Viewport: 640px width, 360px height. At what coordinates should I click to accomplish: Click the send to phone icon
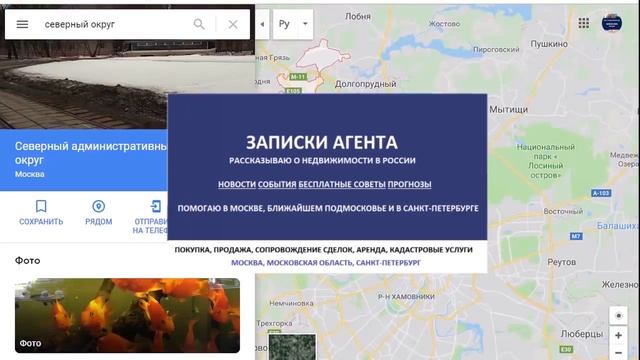coord(156,207)
